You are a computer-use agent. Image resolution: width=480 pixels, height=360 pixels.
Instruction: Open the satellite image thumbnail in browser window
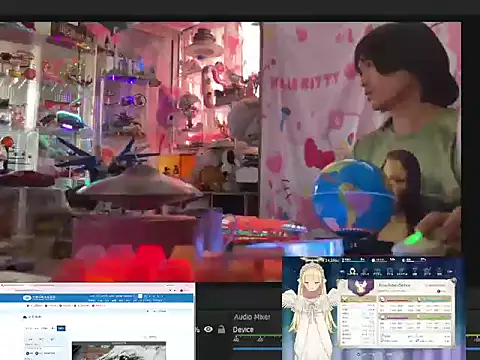coord(119,351)
